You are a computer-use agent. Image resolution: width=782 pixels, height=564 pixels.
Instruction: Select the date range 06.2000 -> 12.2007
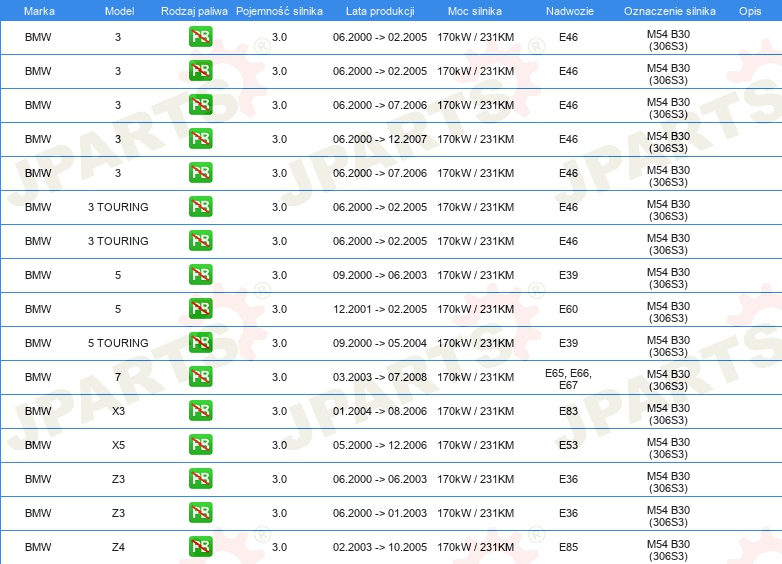380,139
